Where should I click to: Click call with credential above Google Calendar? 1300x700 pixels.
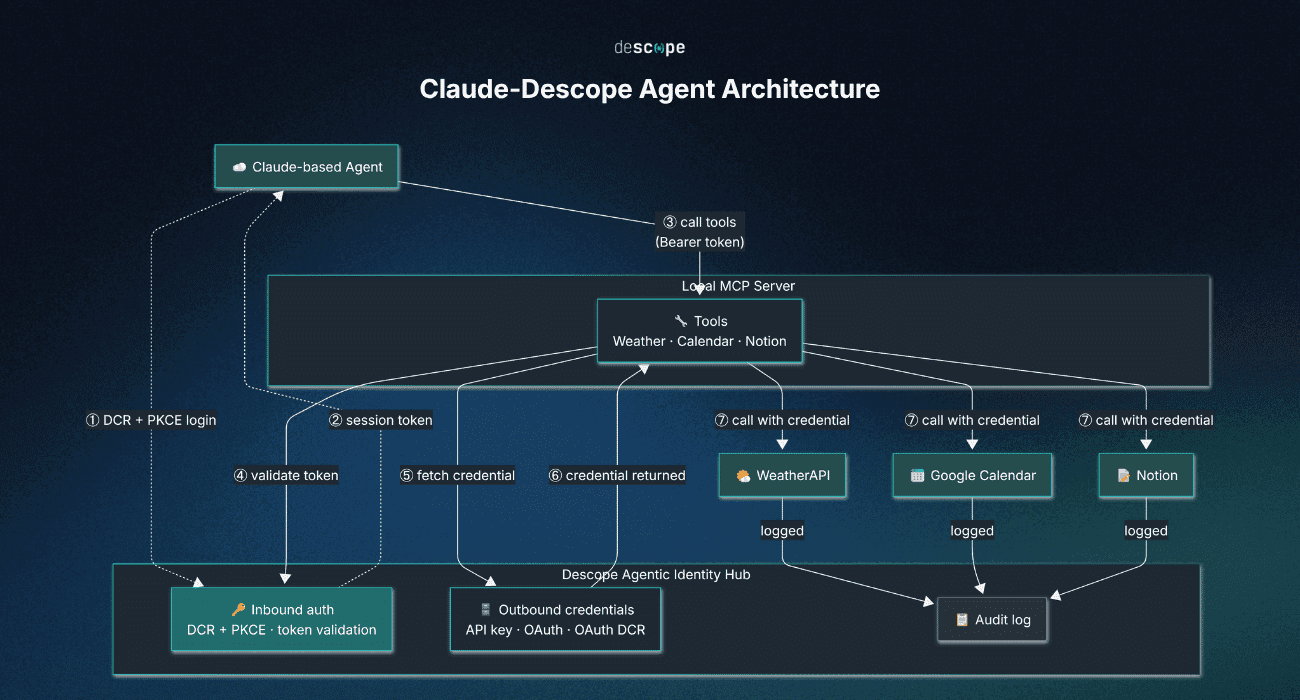[x=972, y=420]
